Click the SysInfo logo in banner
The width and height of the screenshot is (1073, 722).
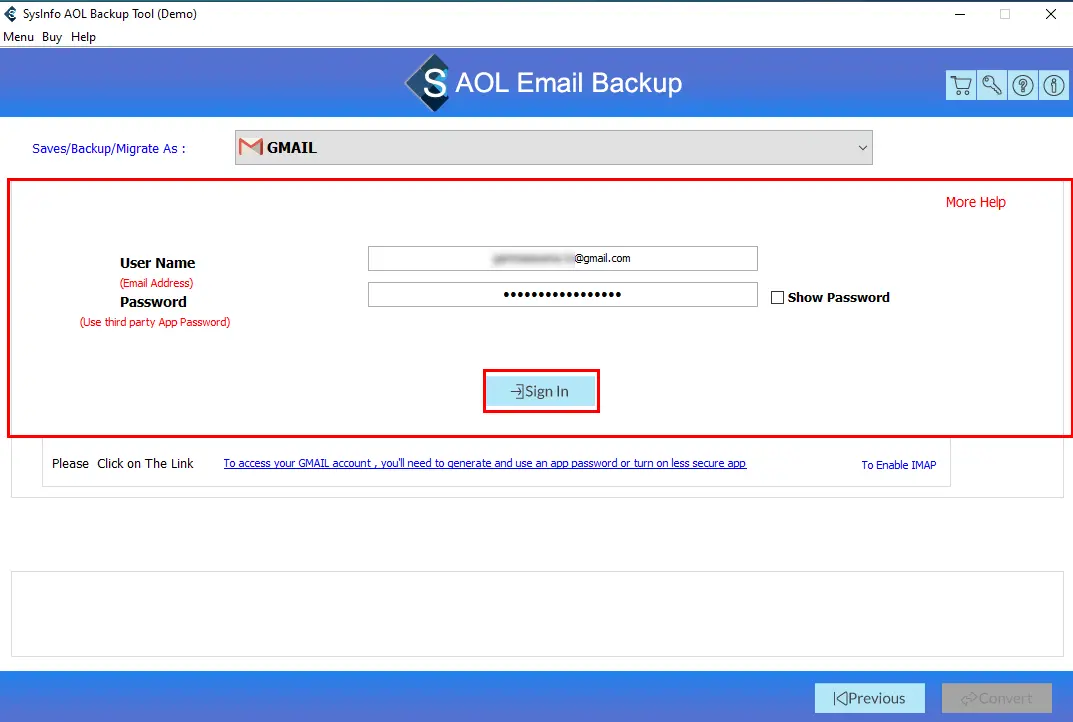point(428,83)
